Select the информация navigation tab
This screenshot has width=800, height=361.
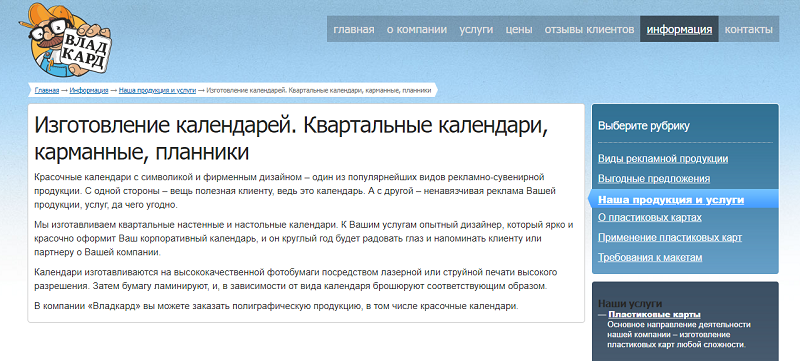(679, 30)
